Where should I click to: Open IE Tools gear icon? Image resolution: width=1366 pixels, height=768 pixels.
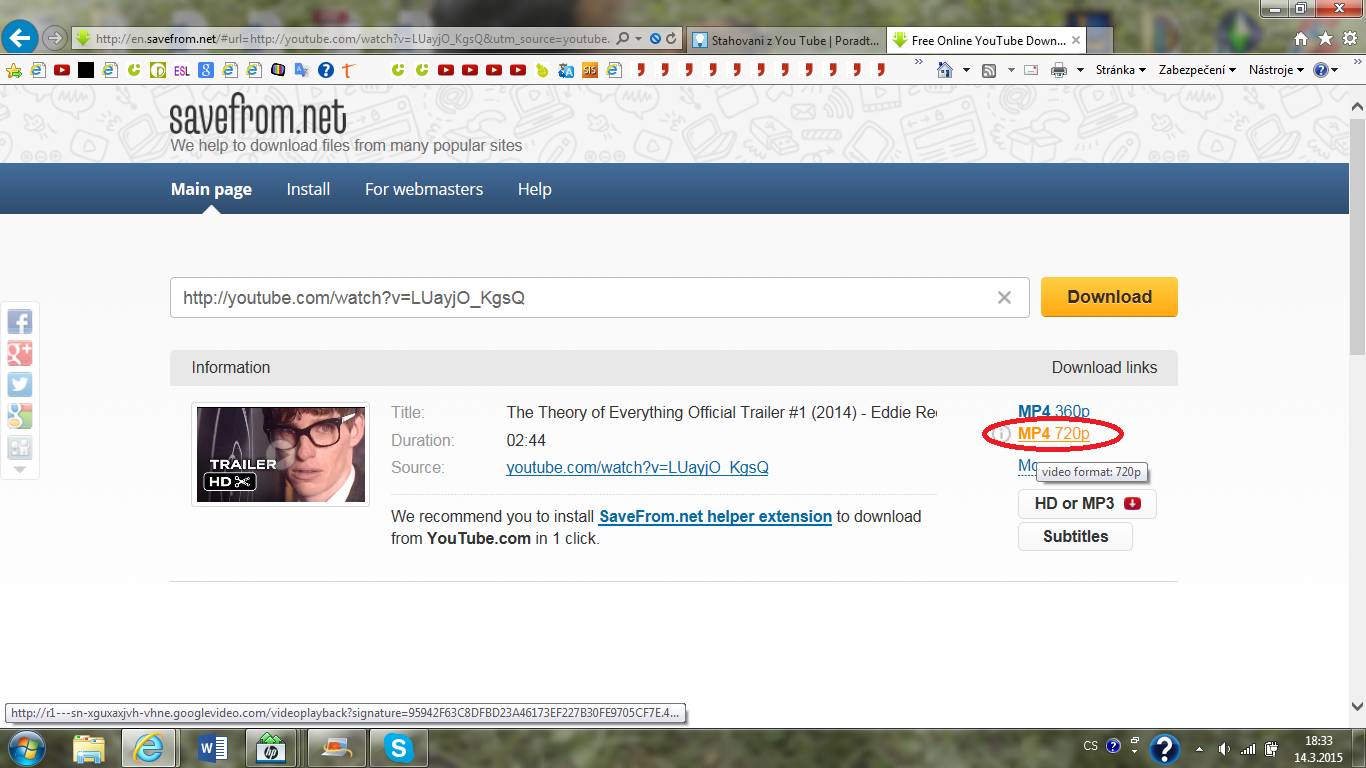[x=1349, y=39]
